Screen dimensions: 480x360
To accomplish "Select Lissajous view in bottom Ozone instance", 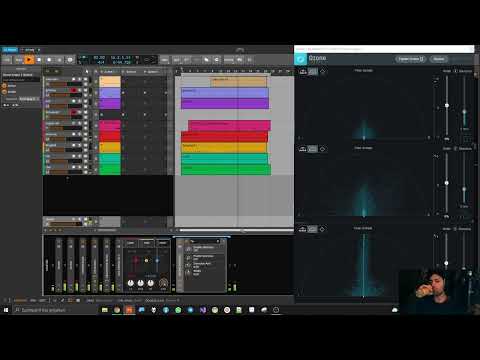I will [x=322, y=229].
